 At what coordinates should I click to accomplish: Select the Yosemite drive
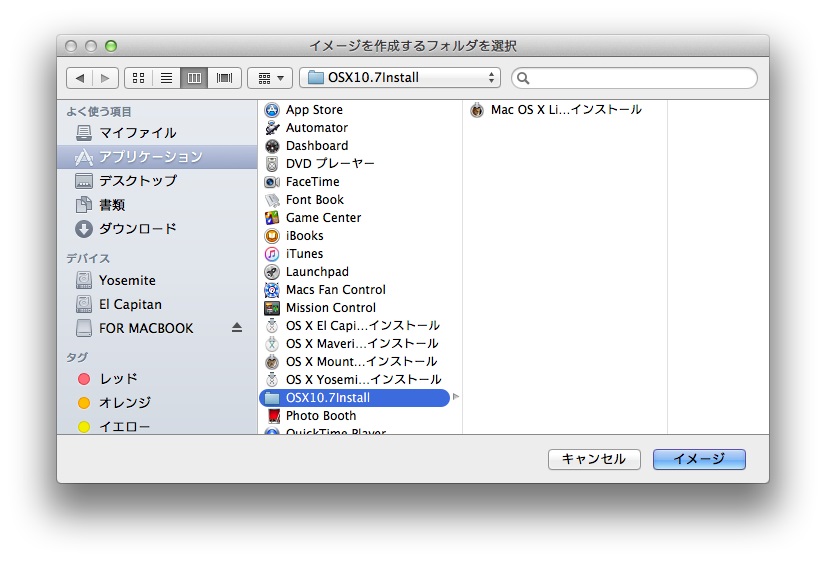[157, 280]
